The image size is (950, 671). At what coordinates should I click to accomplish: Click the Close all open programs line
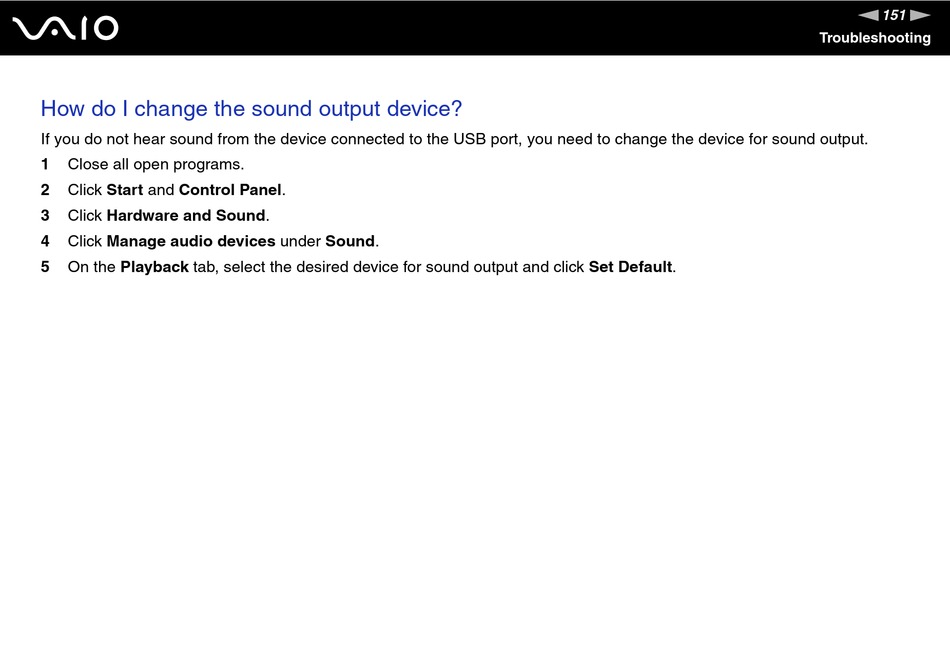point(156,165)
